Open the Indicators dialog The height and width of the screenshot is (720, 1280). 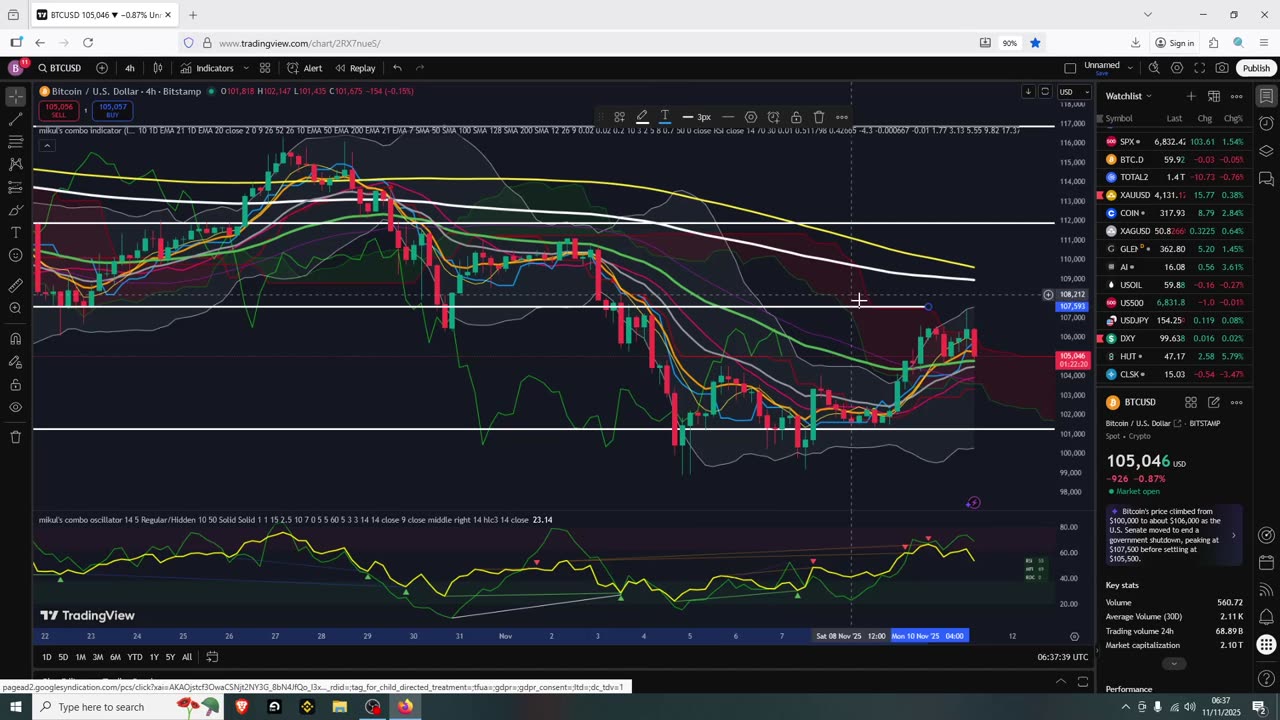click(x=206, y=68)
